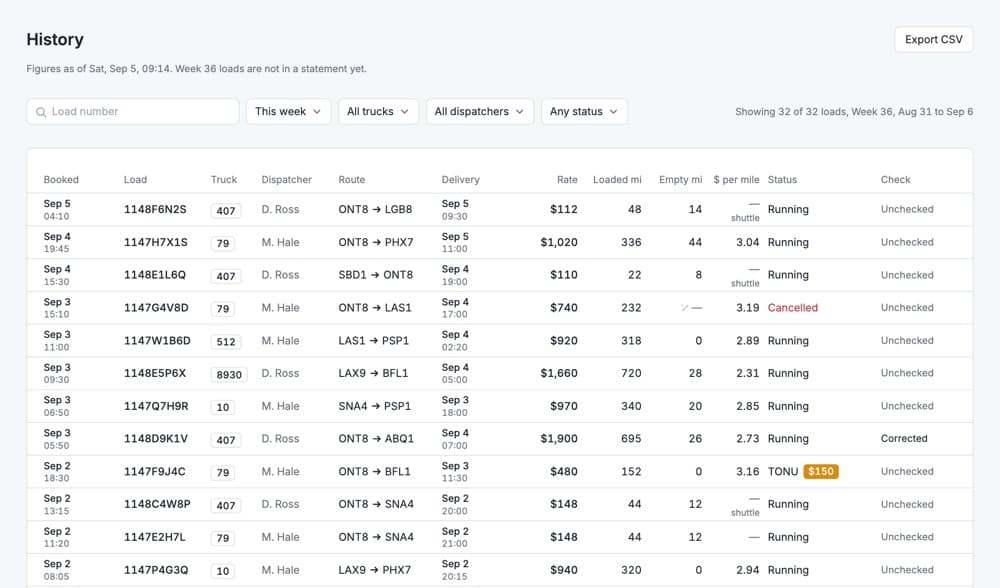Click route LAS1 → PSP1
The image size is (1000, 588).
pyautogui.click(x=374, y=341)
